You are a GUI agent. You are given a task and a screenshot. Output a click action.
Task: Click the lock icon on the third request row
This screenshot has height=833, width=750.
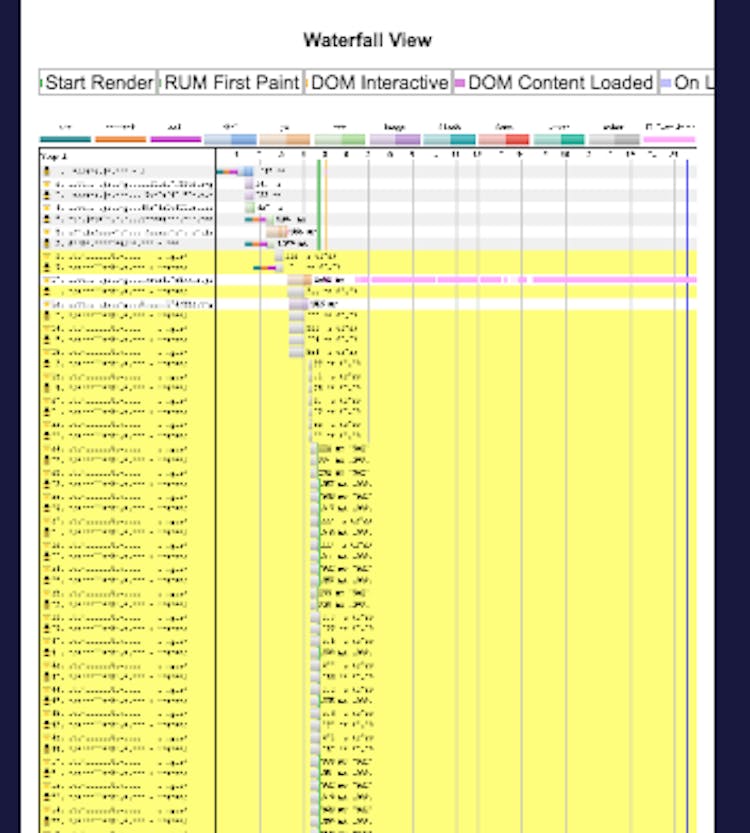pyautogui.click(x=46, y=195)
